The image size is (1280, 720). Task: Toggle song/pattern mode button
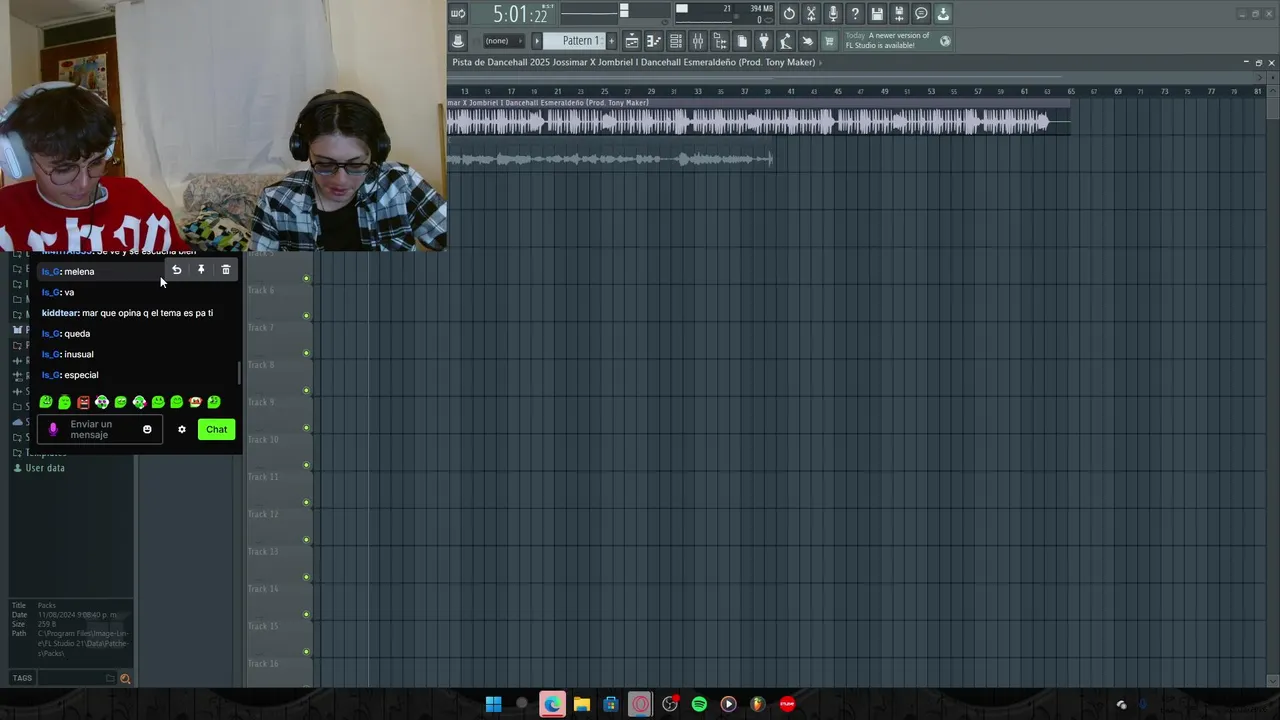[458, 14]
